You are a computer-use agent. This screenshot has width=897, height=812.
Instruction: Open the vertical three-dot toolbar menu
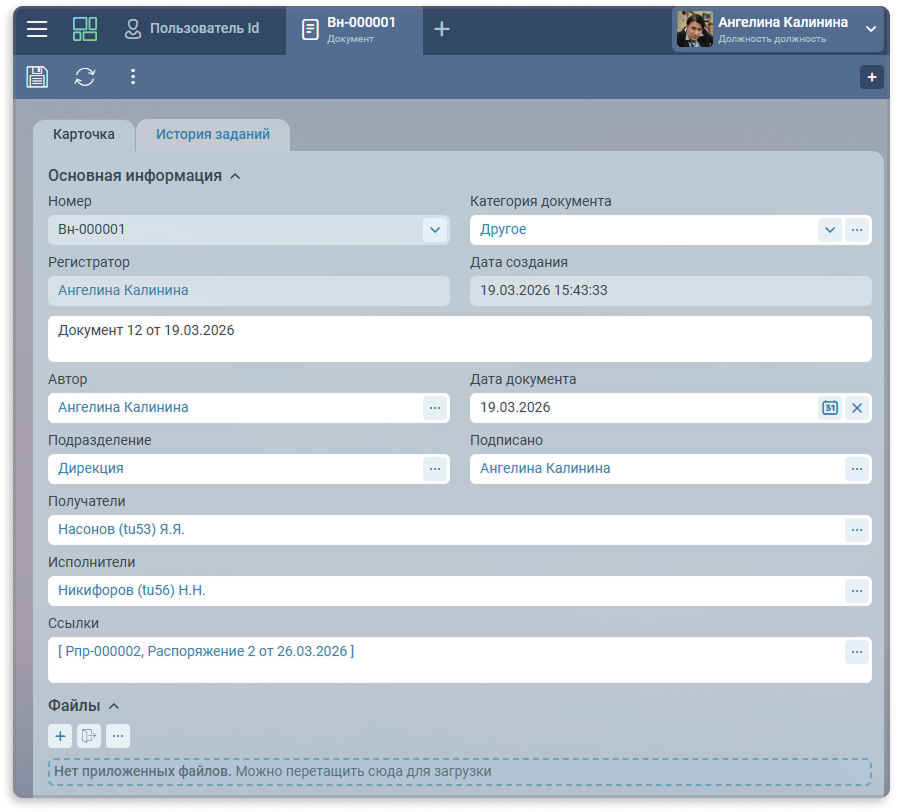point(133,77)
